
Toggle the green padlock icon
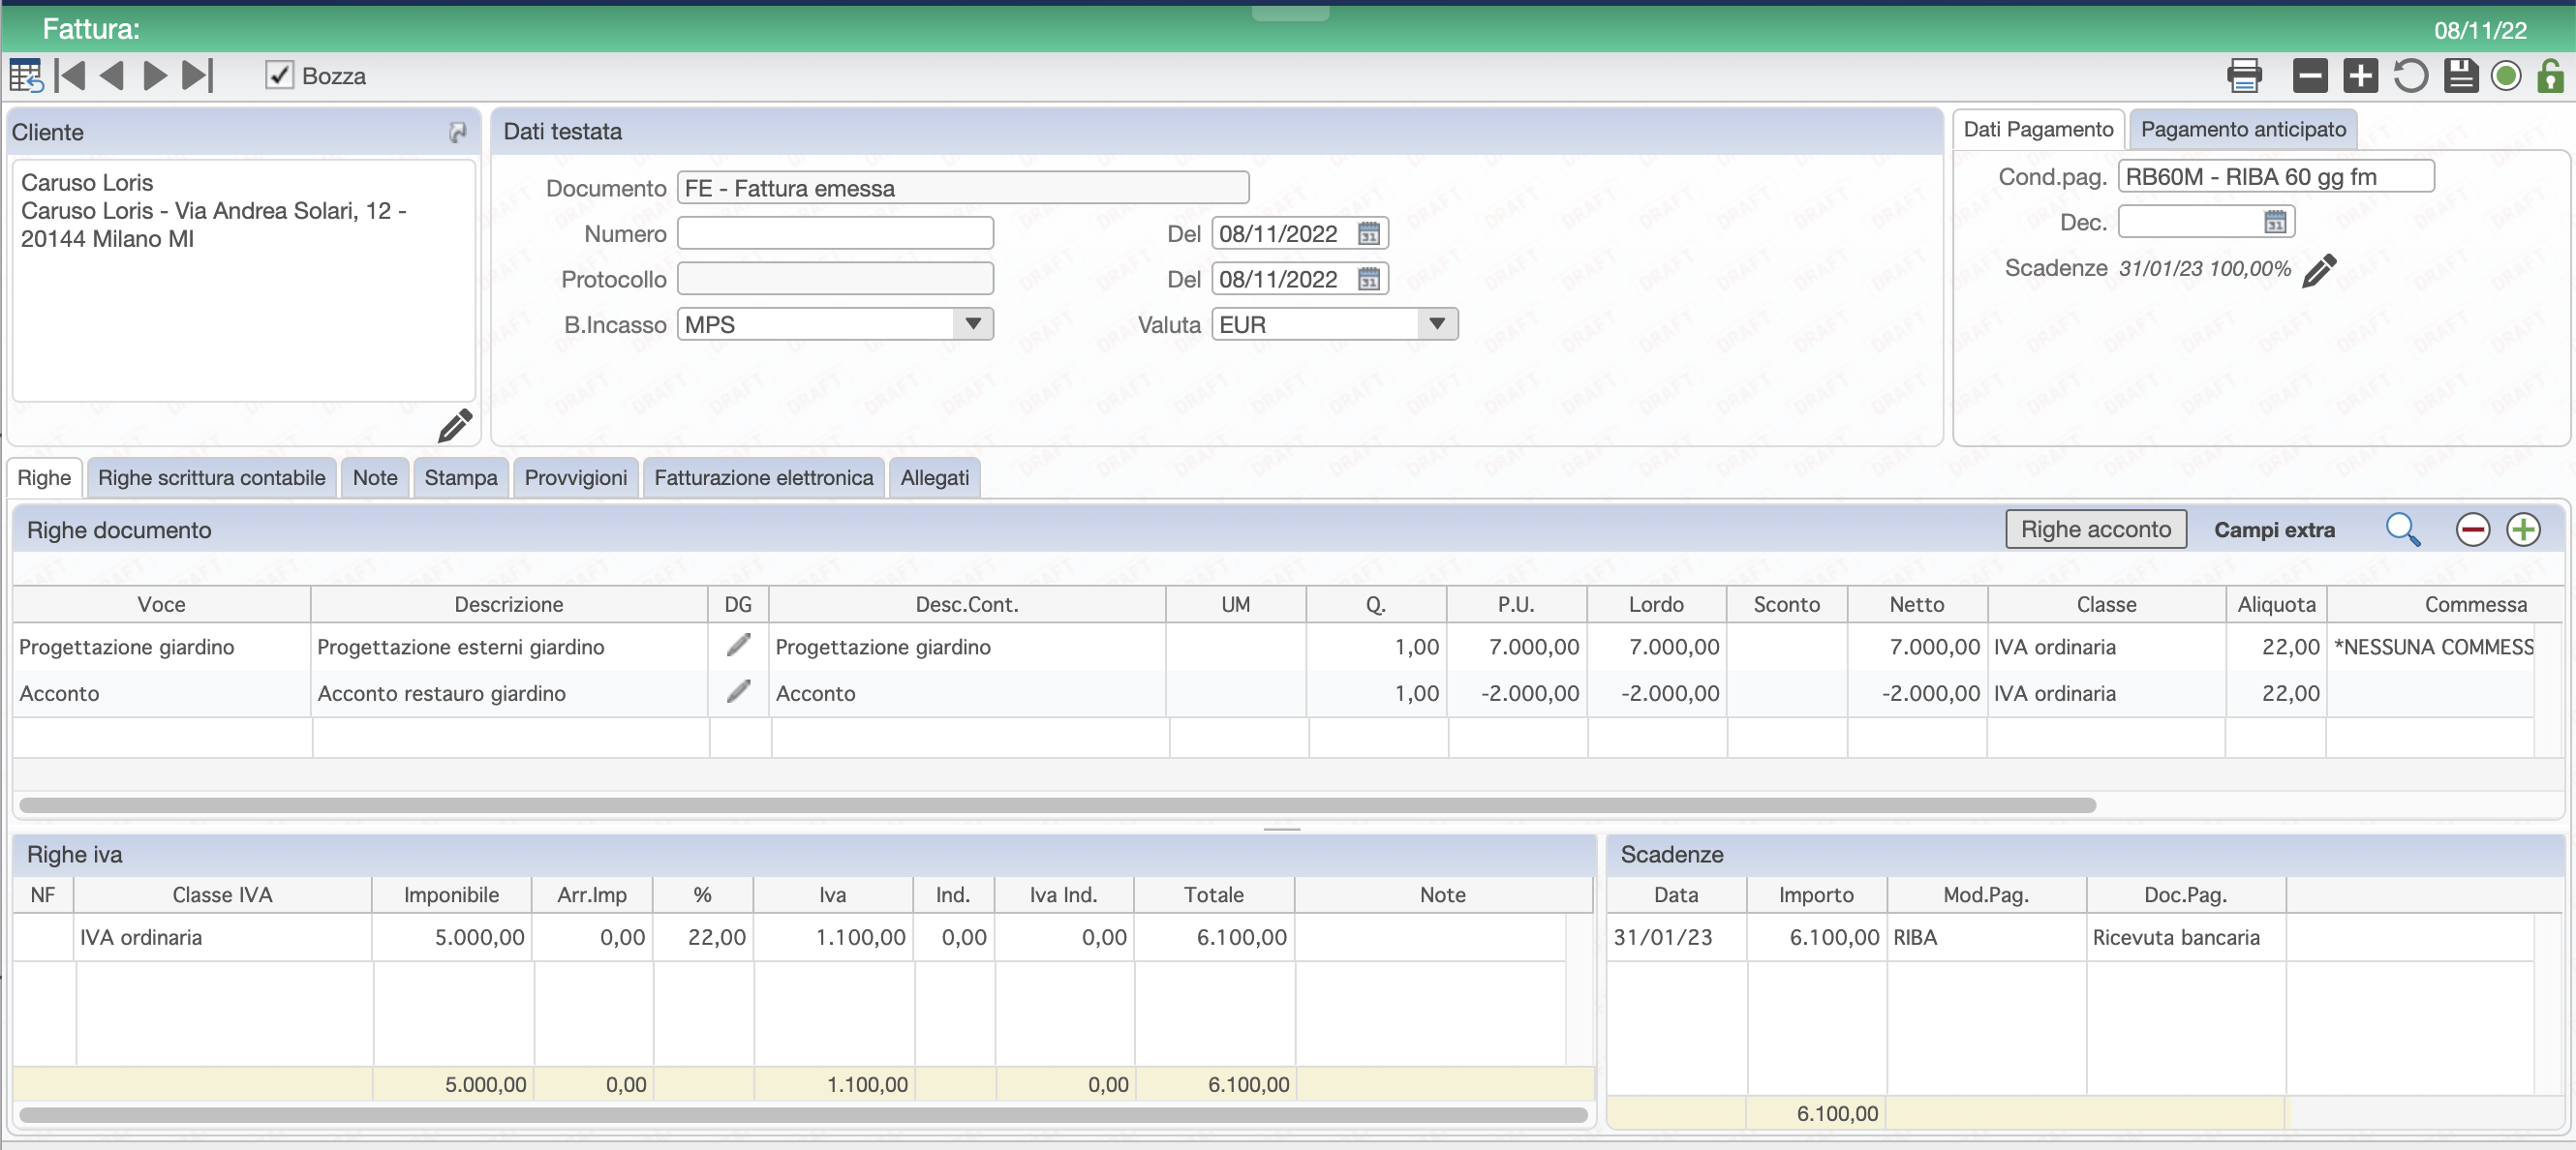coord(2551,76)
